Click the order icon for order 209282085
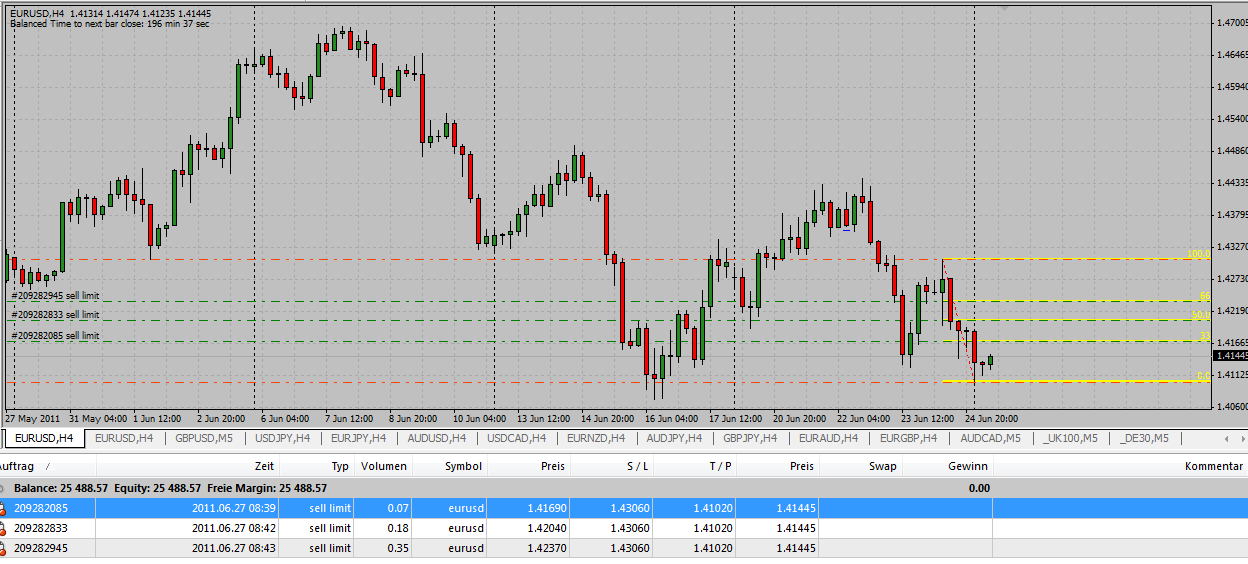 pyautogui.click(x=5, y=508)
